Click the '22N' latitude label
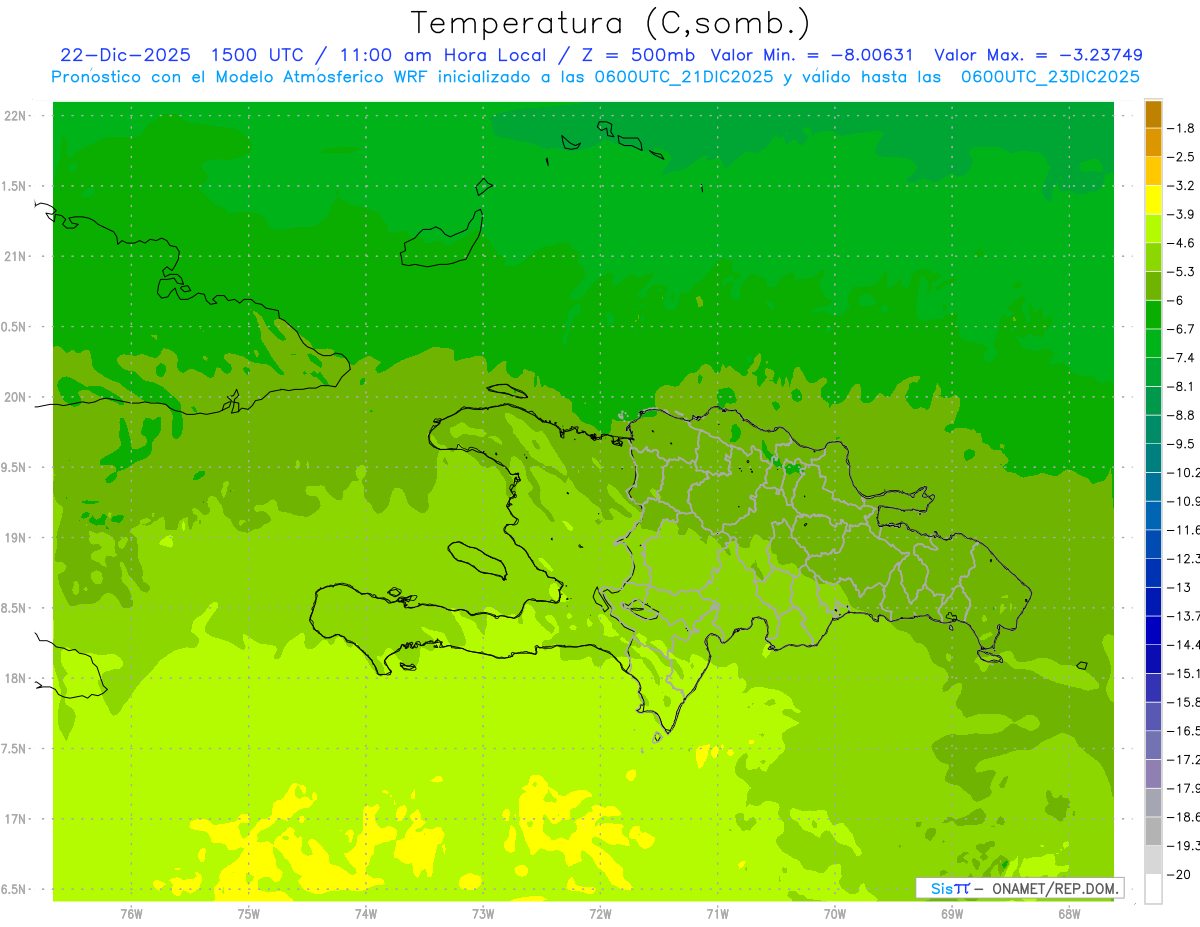This screenshot has height=927, width=1200. [16, 116]
